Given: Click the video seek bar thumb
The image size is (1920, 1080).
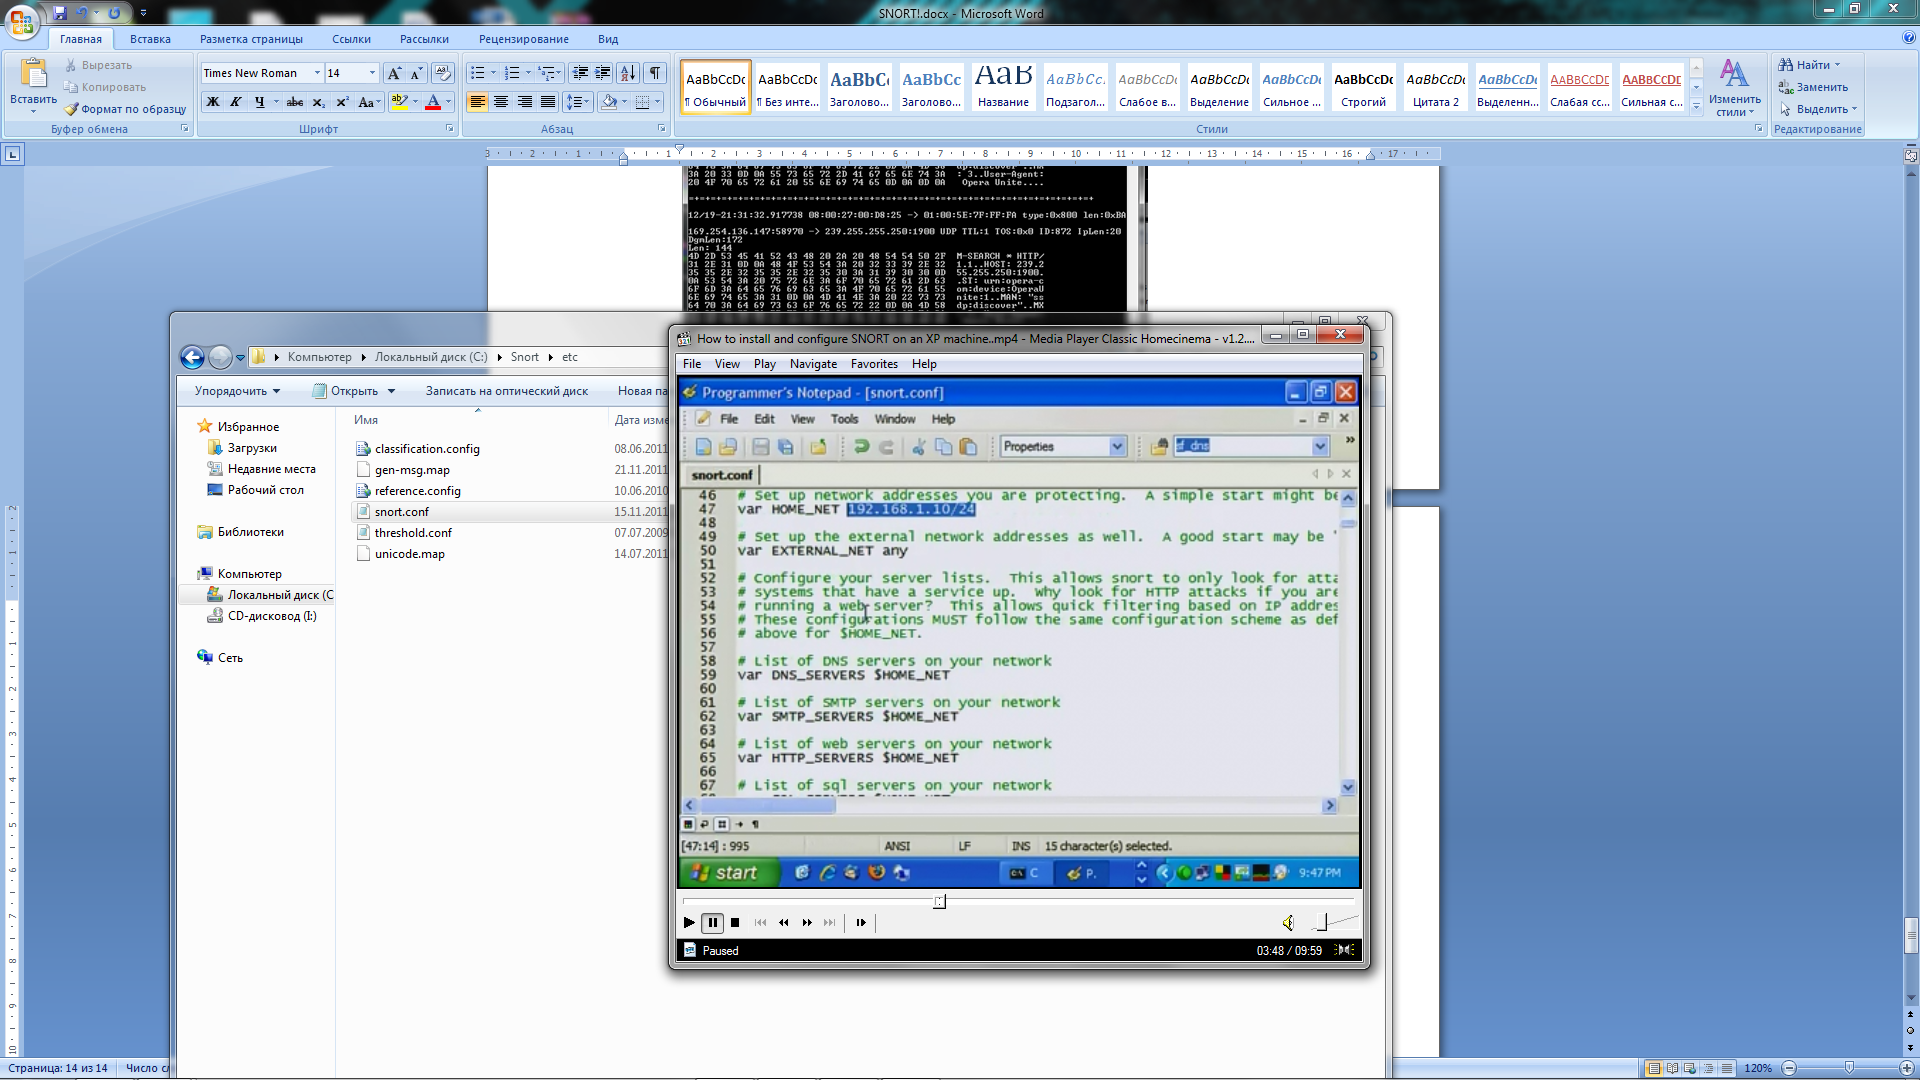Looking at the screenshot, I should (x=939, y=902).
